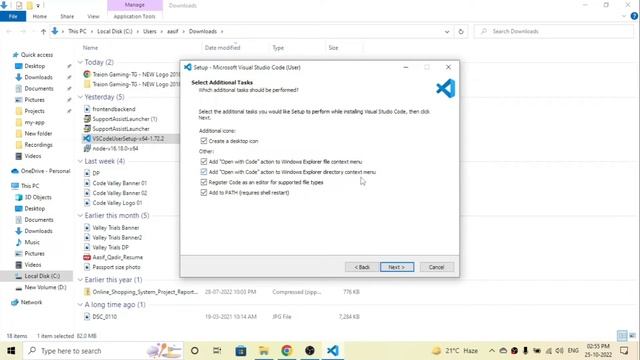Go up one folder level
640x360 pixels.
pos(43,31)
